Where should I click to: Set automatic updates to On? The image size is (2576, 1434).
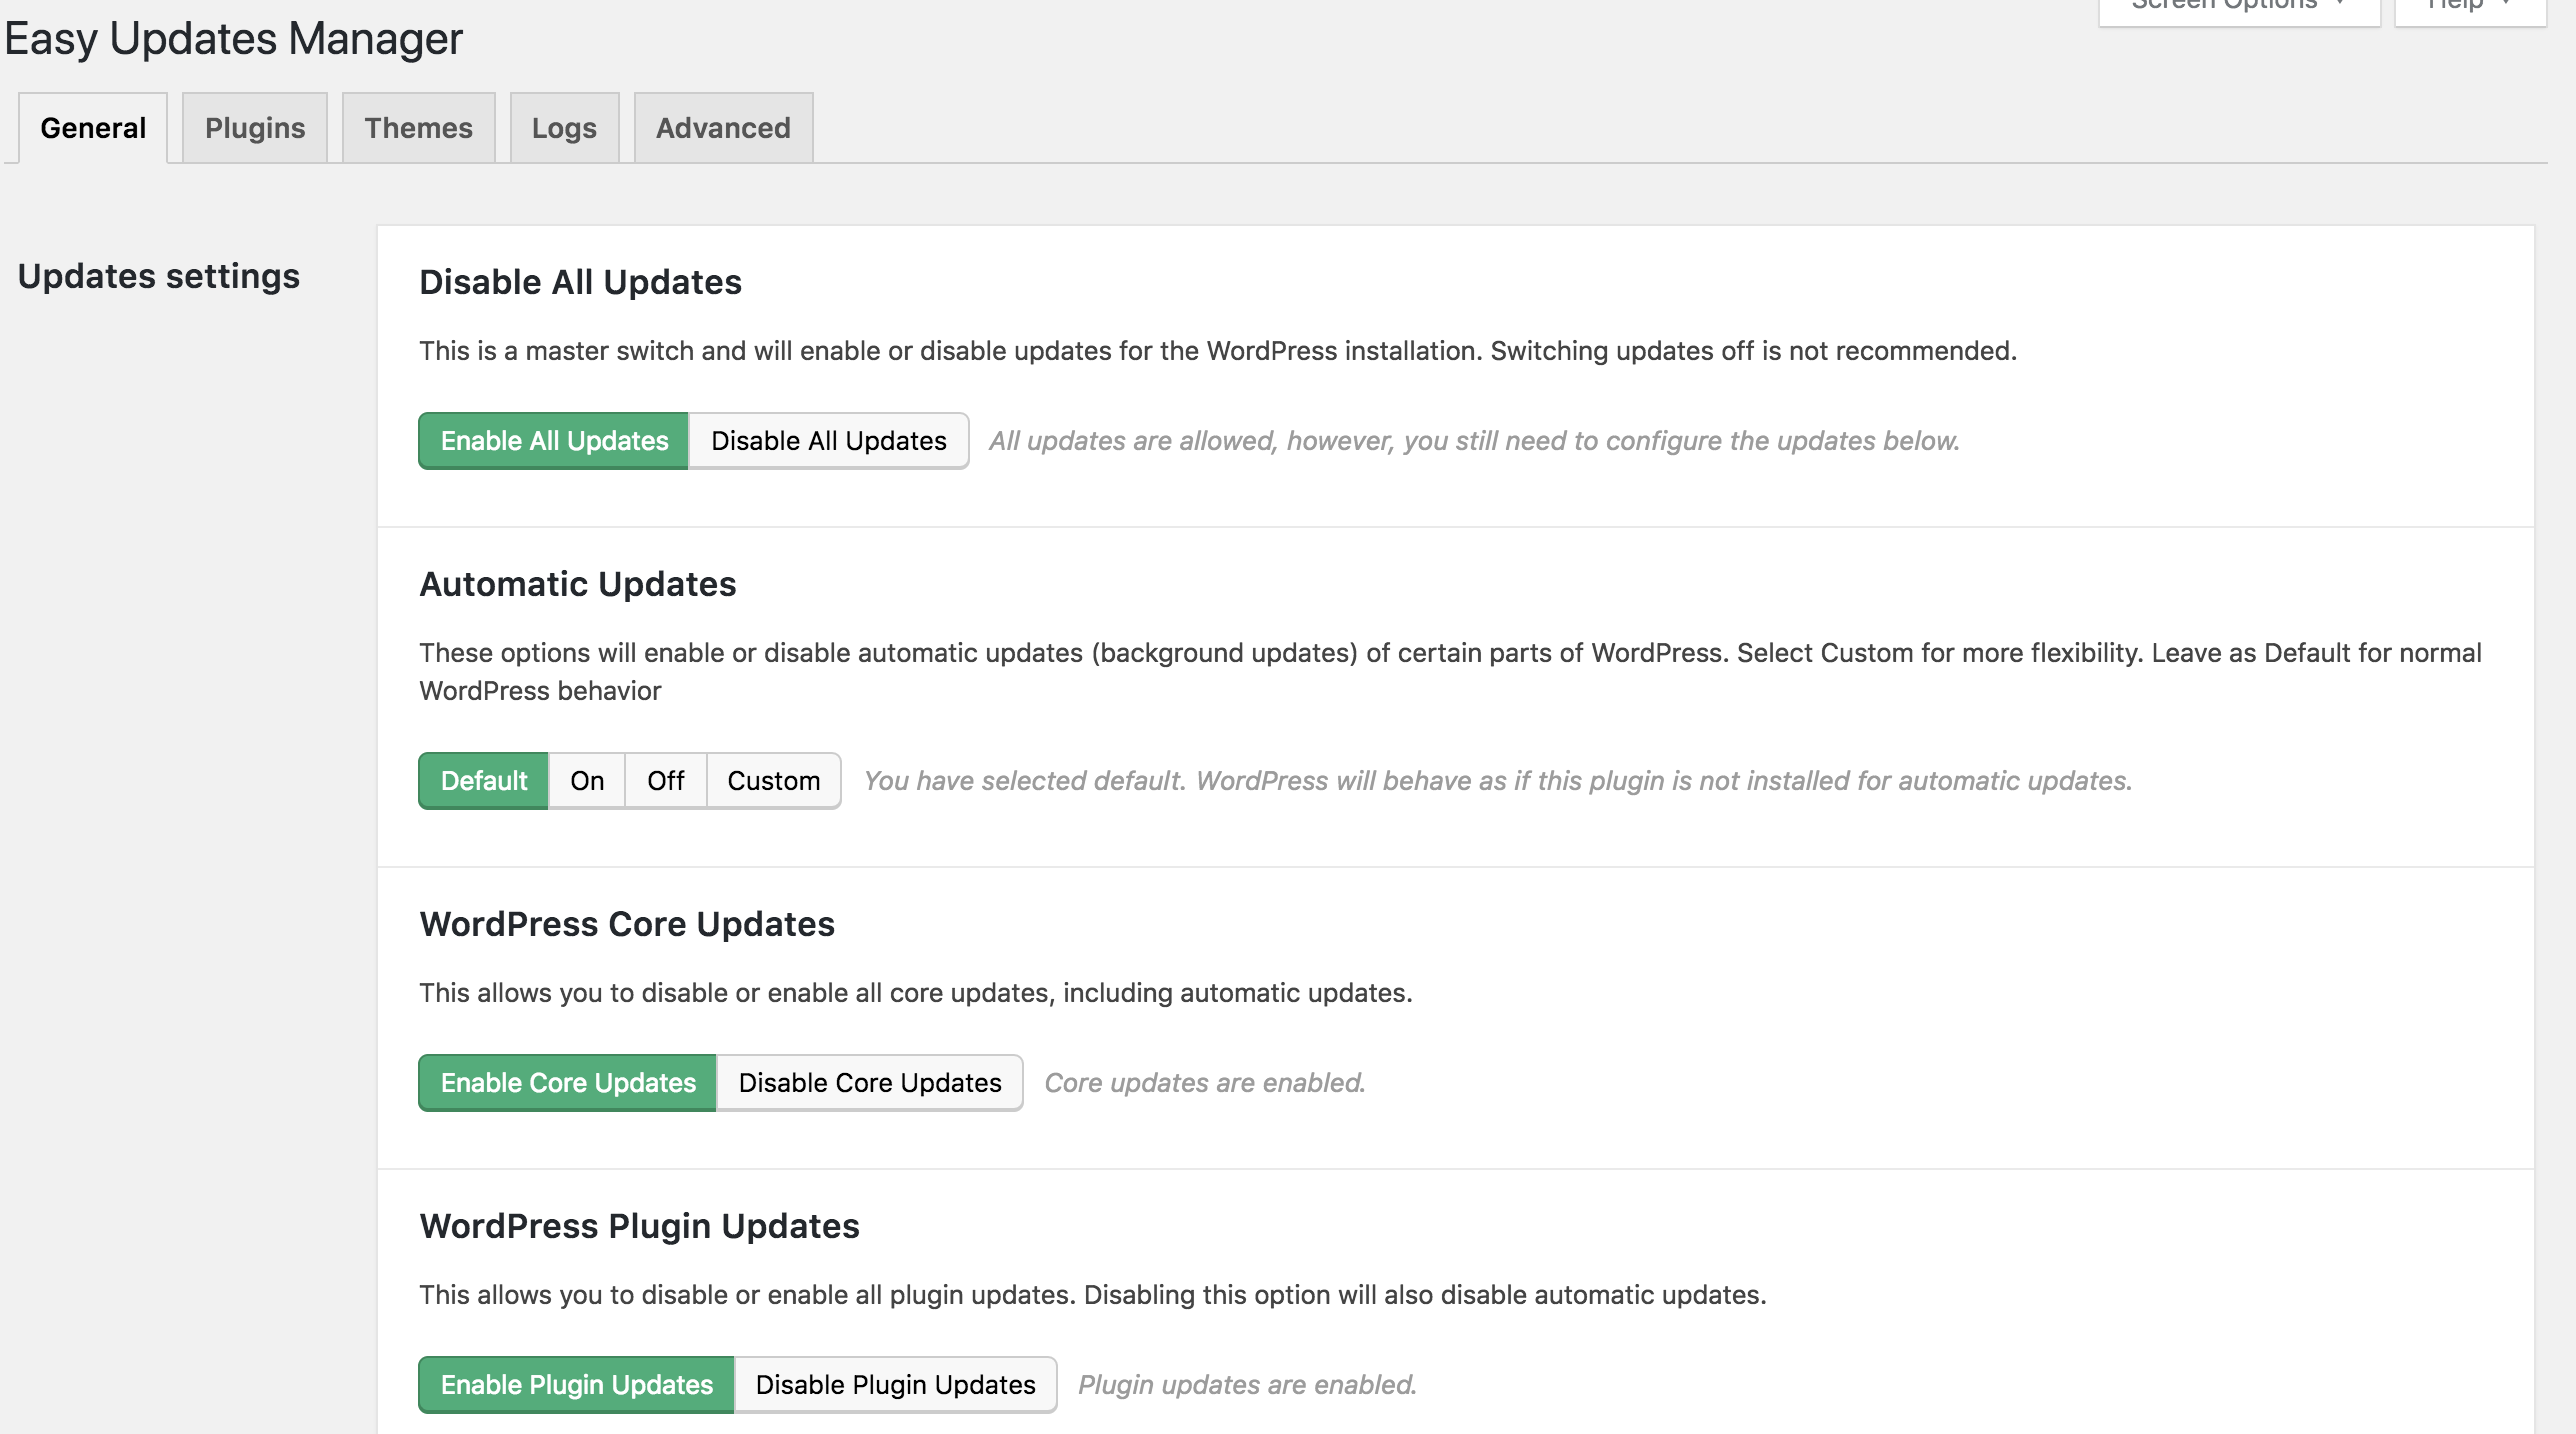pyautogui.click(x=587, y=781)
